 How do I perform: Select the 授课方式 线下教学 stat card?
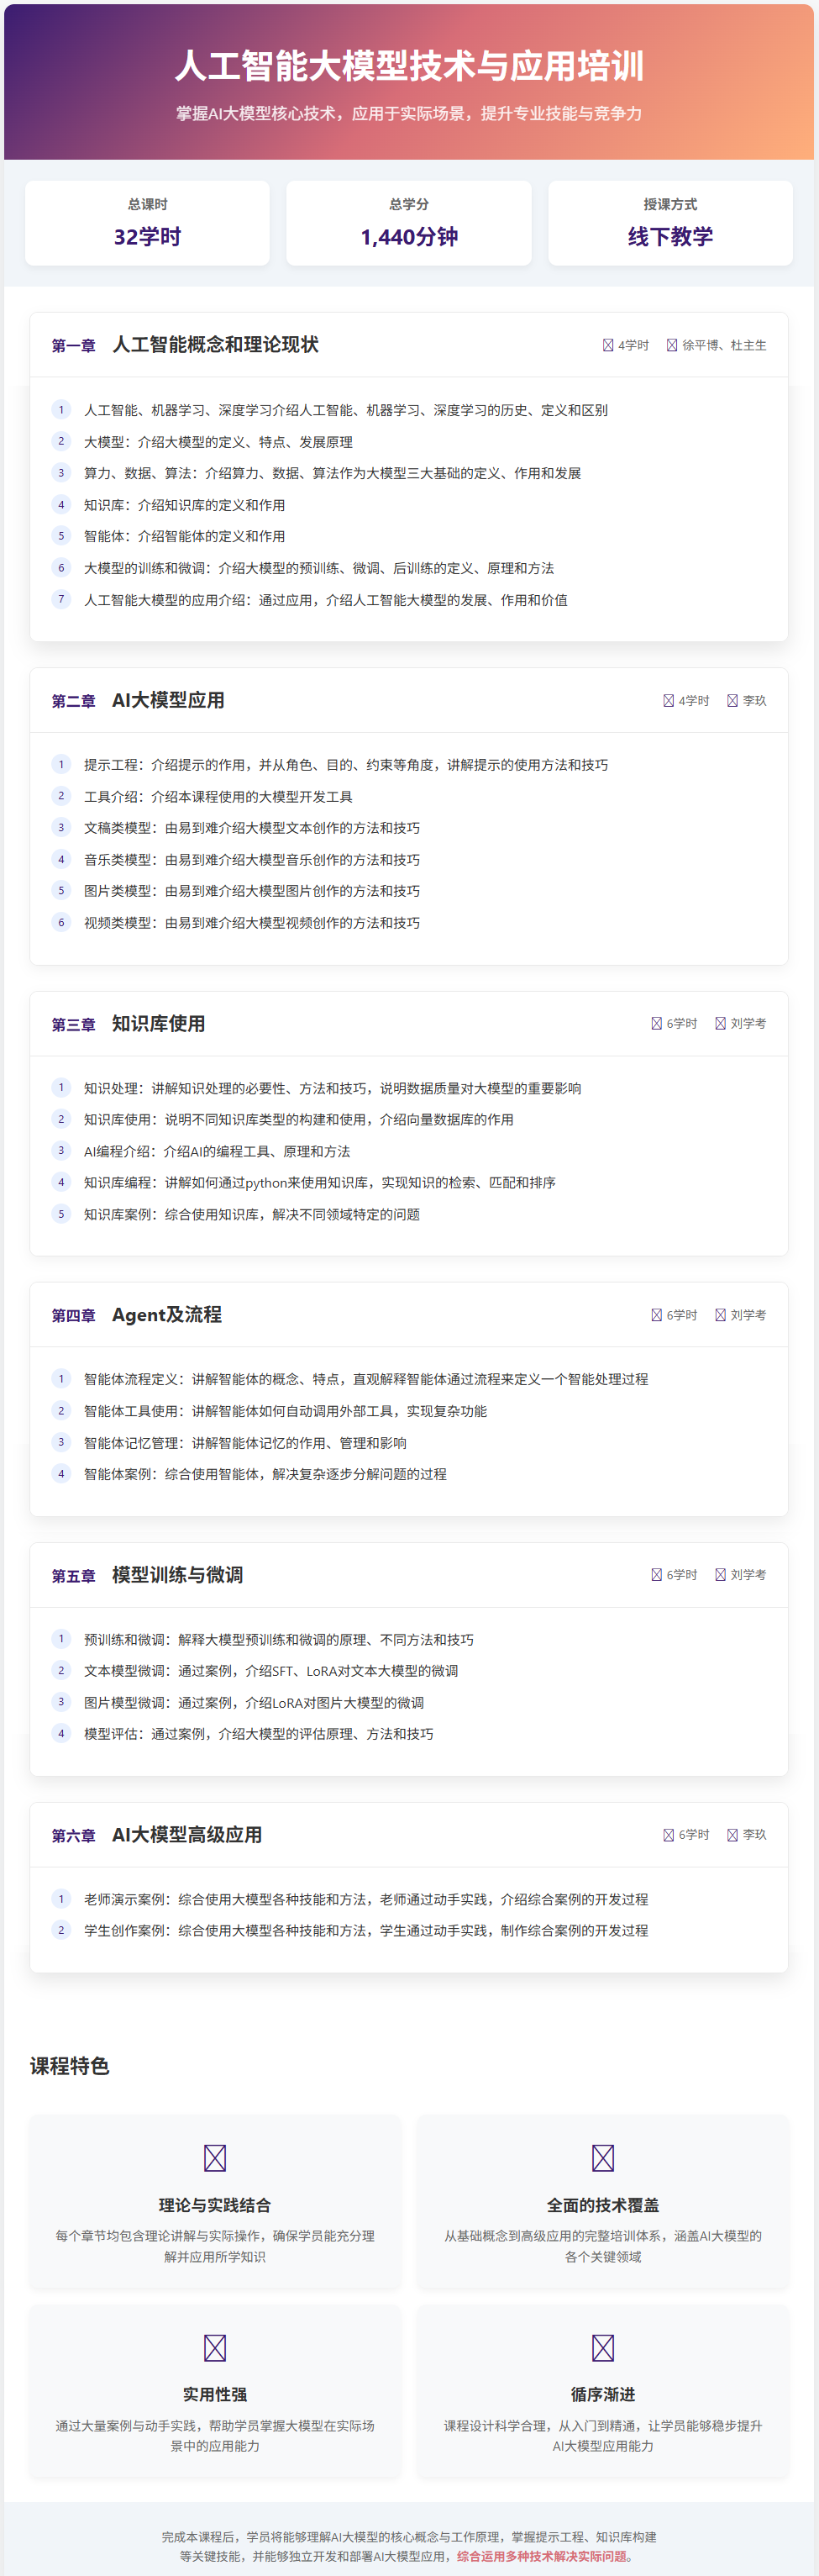[x=670, y=223]
